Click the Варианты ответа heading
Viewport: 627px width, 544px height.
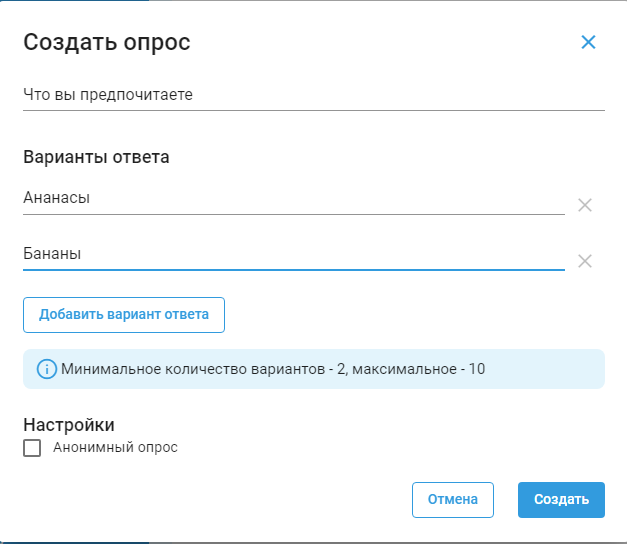tap(96, 157)
